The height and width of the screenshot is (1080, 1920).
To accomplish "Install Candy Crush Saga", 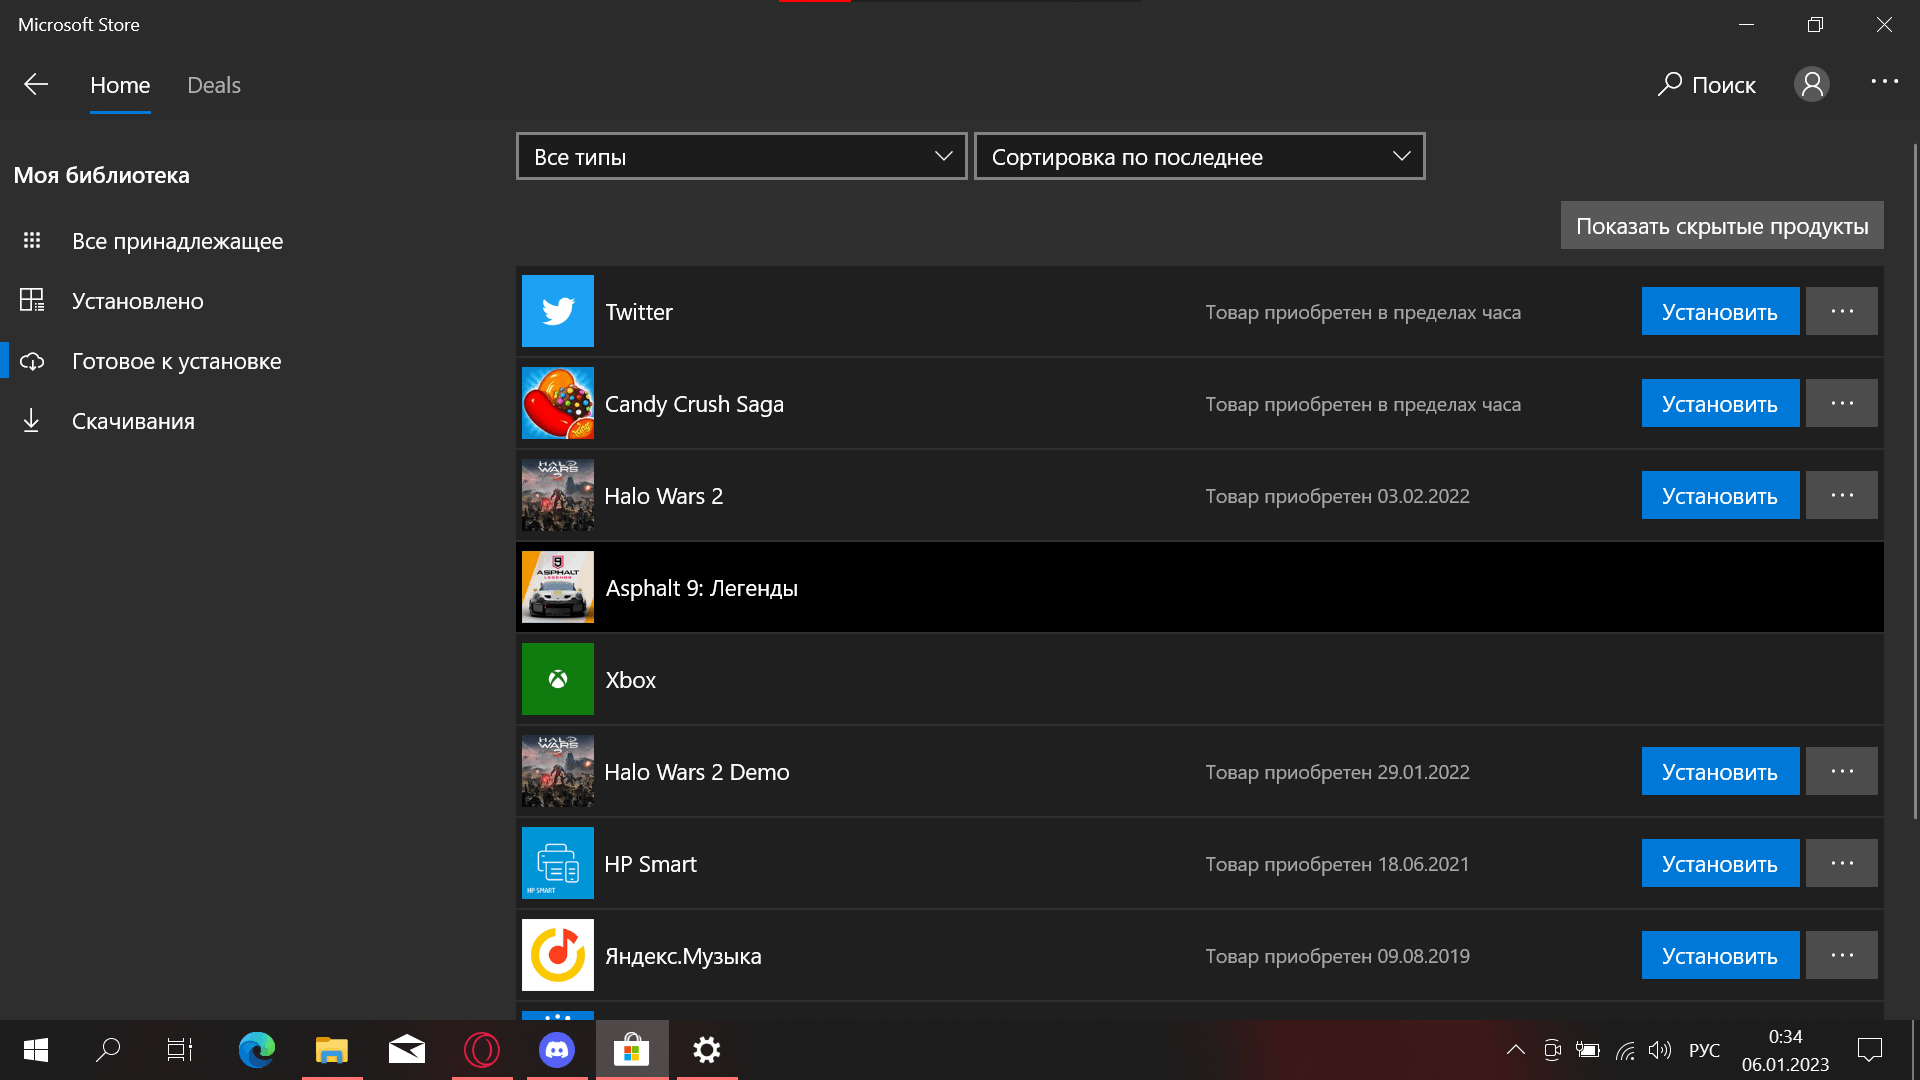I will point(1720,403).
